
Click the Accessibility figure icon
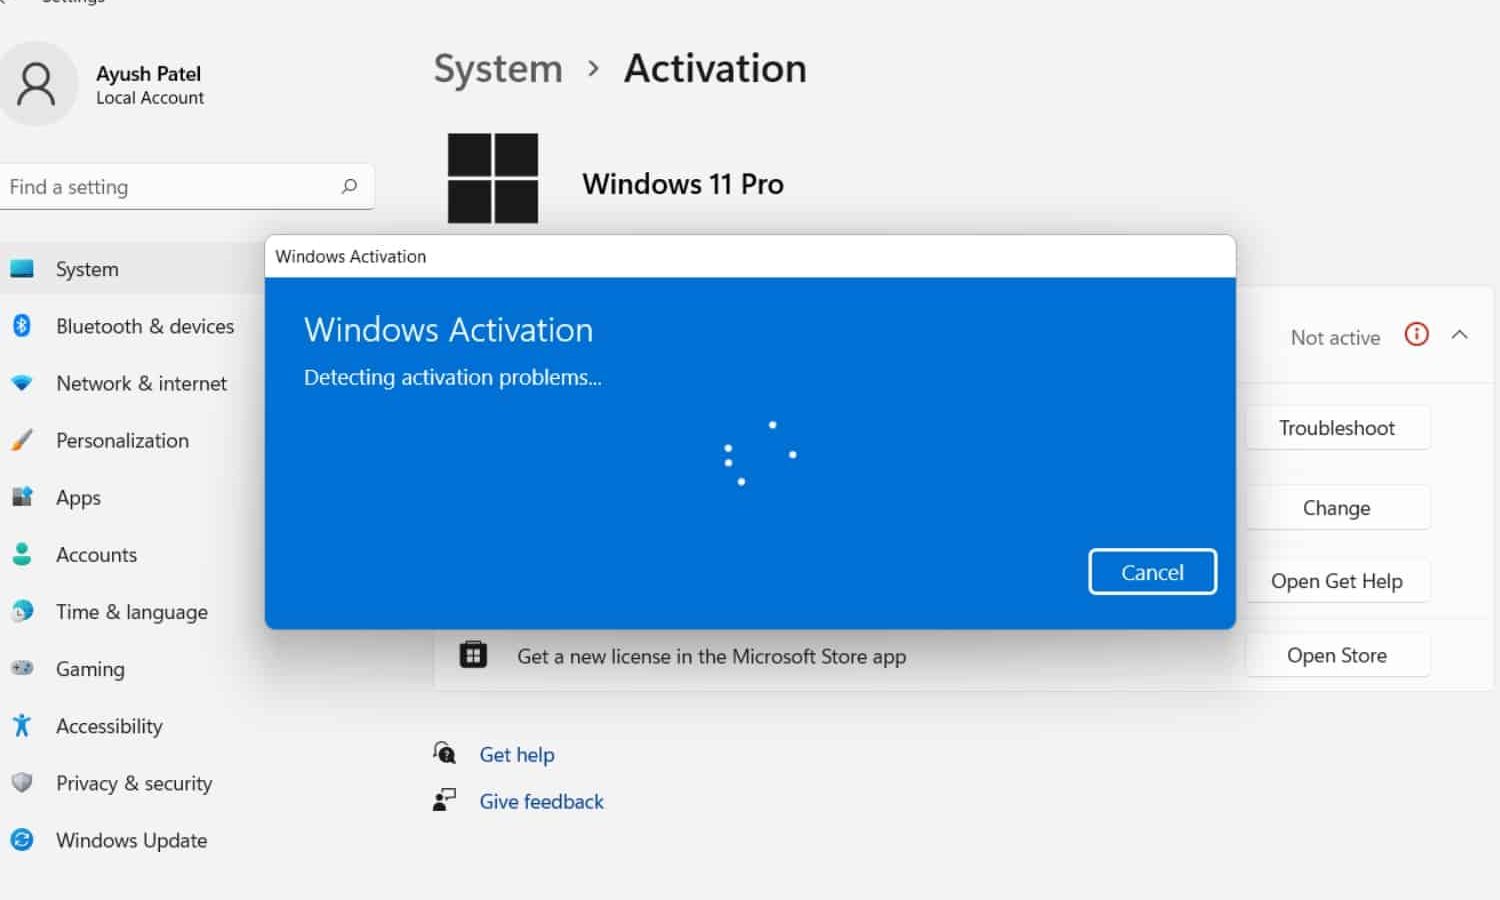(22, 725)
